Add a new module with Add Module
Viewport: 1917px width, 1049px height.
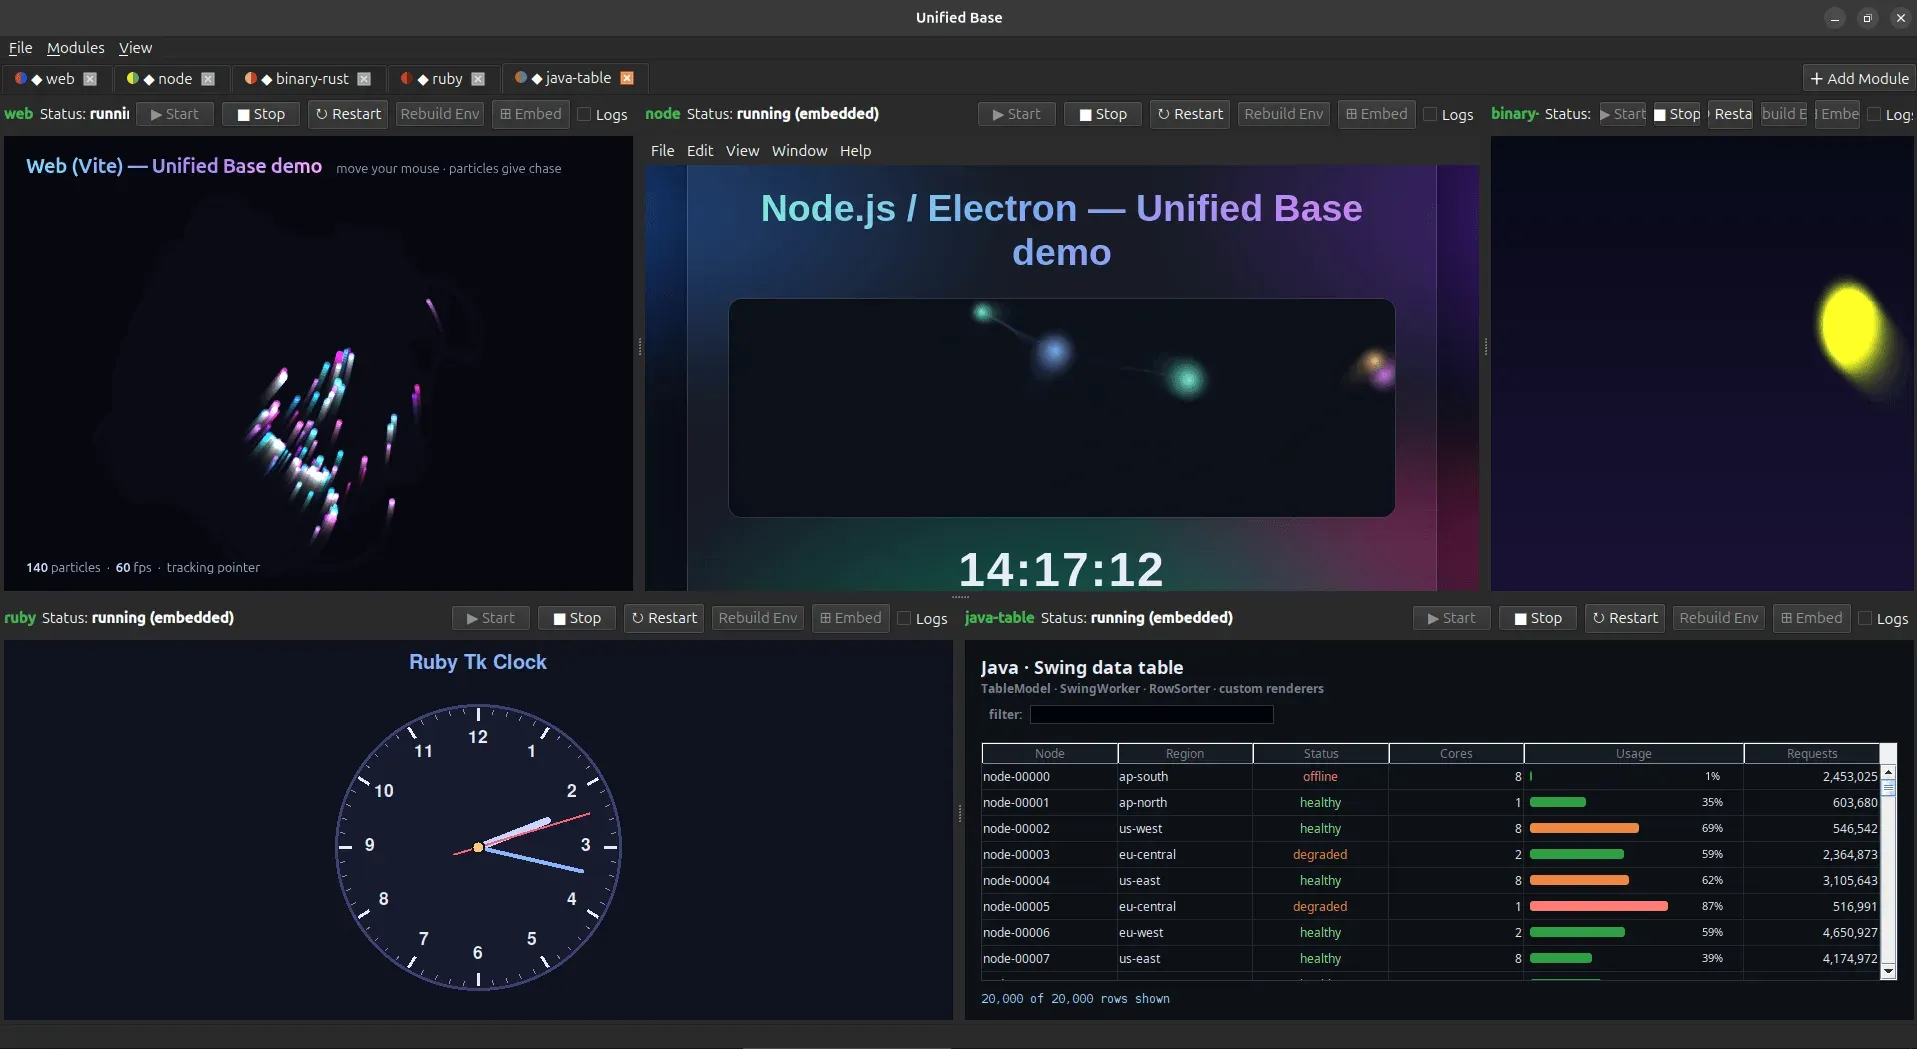point(1859,79)
